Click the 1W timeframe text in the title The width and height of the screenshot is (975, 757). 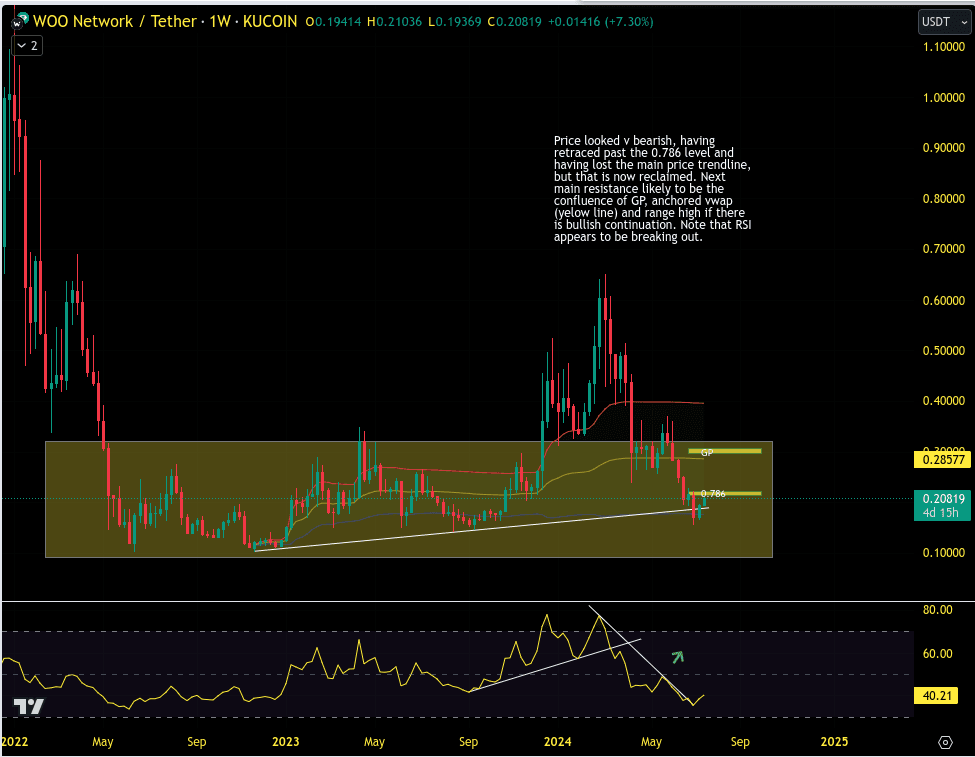[x=219, y=22]
